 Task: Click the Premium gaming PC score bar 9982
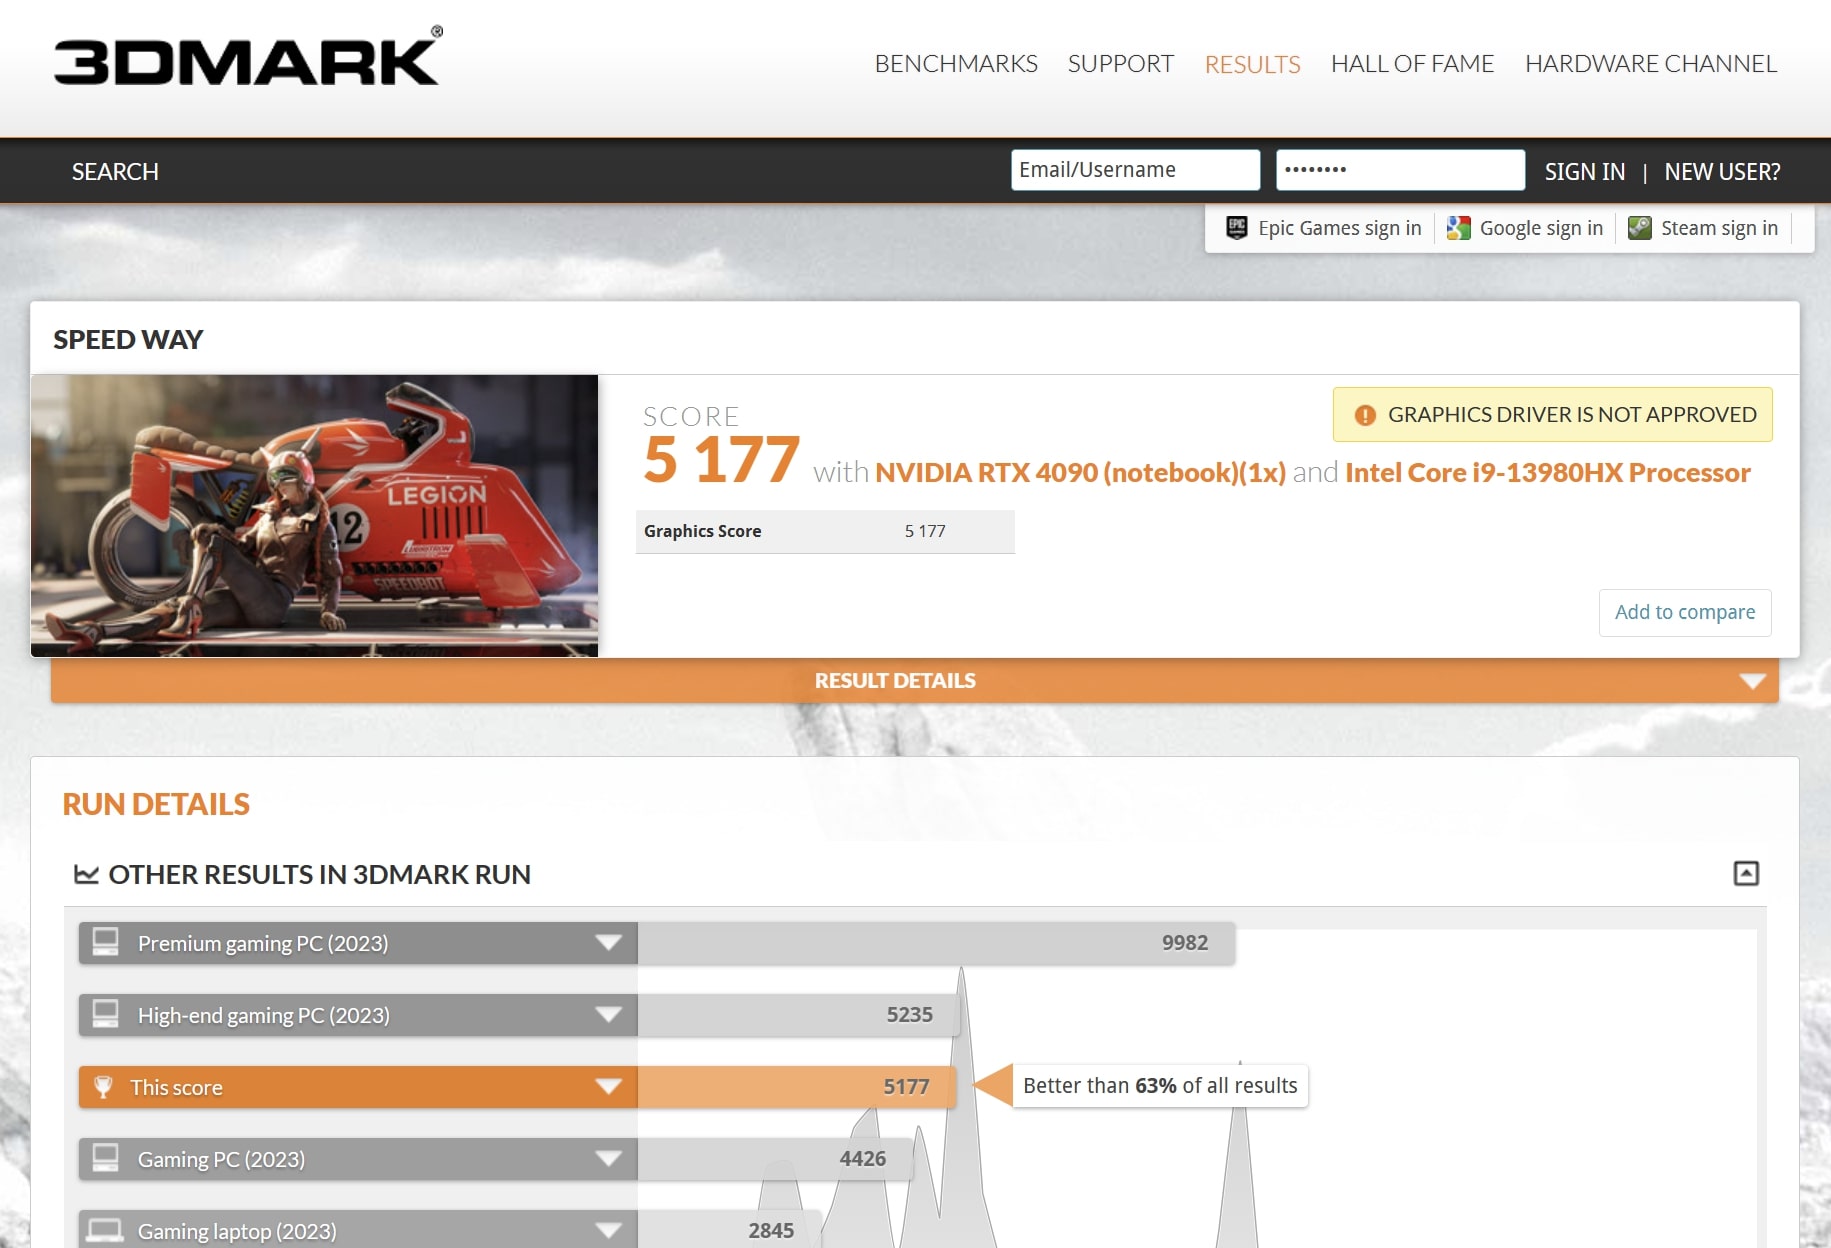tap(936, 943)
